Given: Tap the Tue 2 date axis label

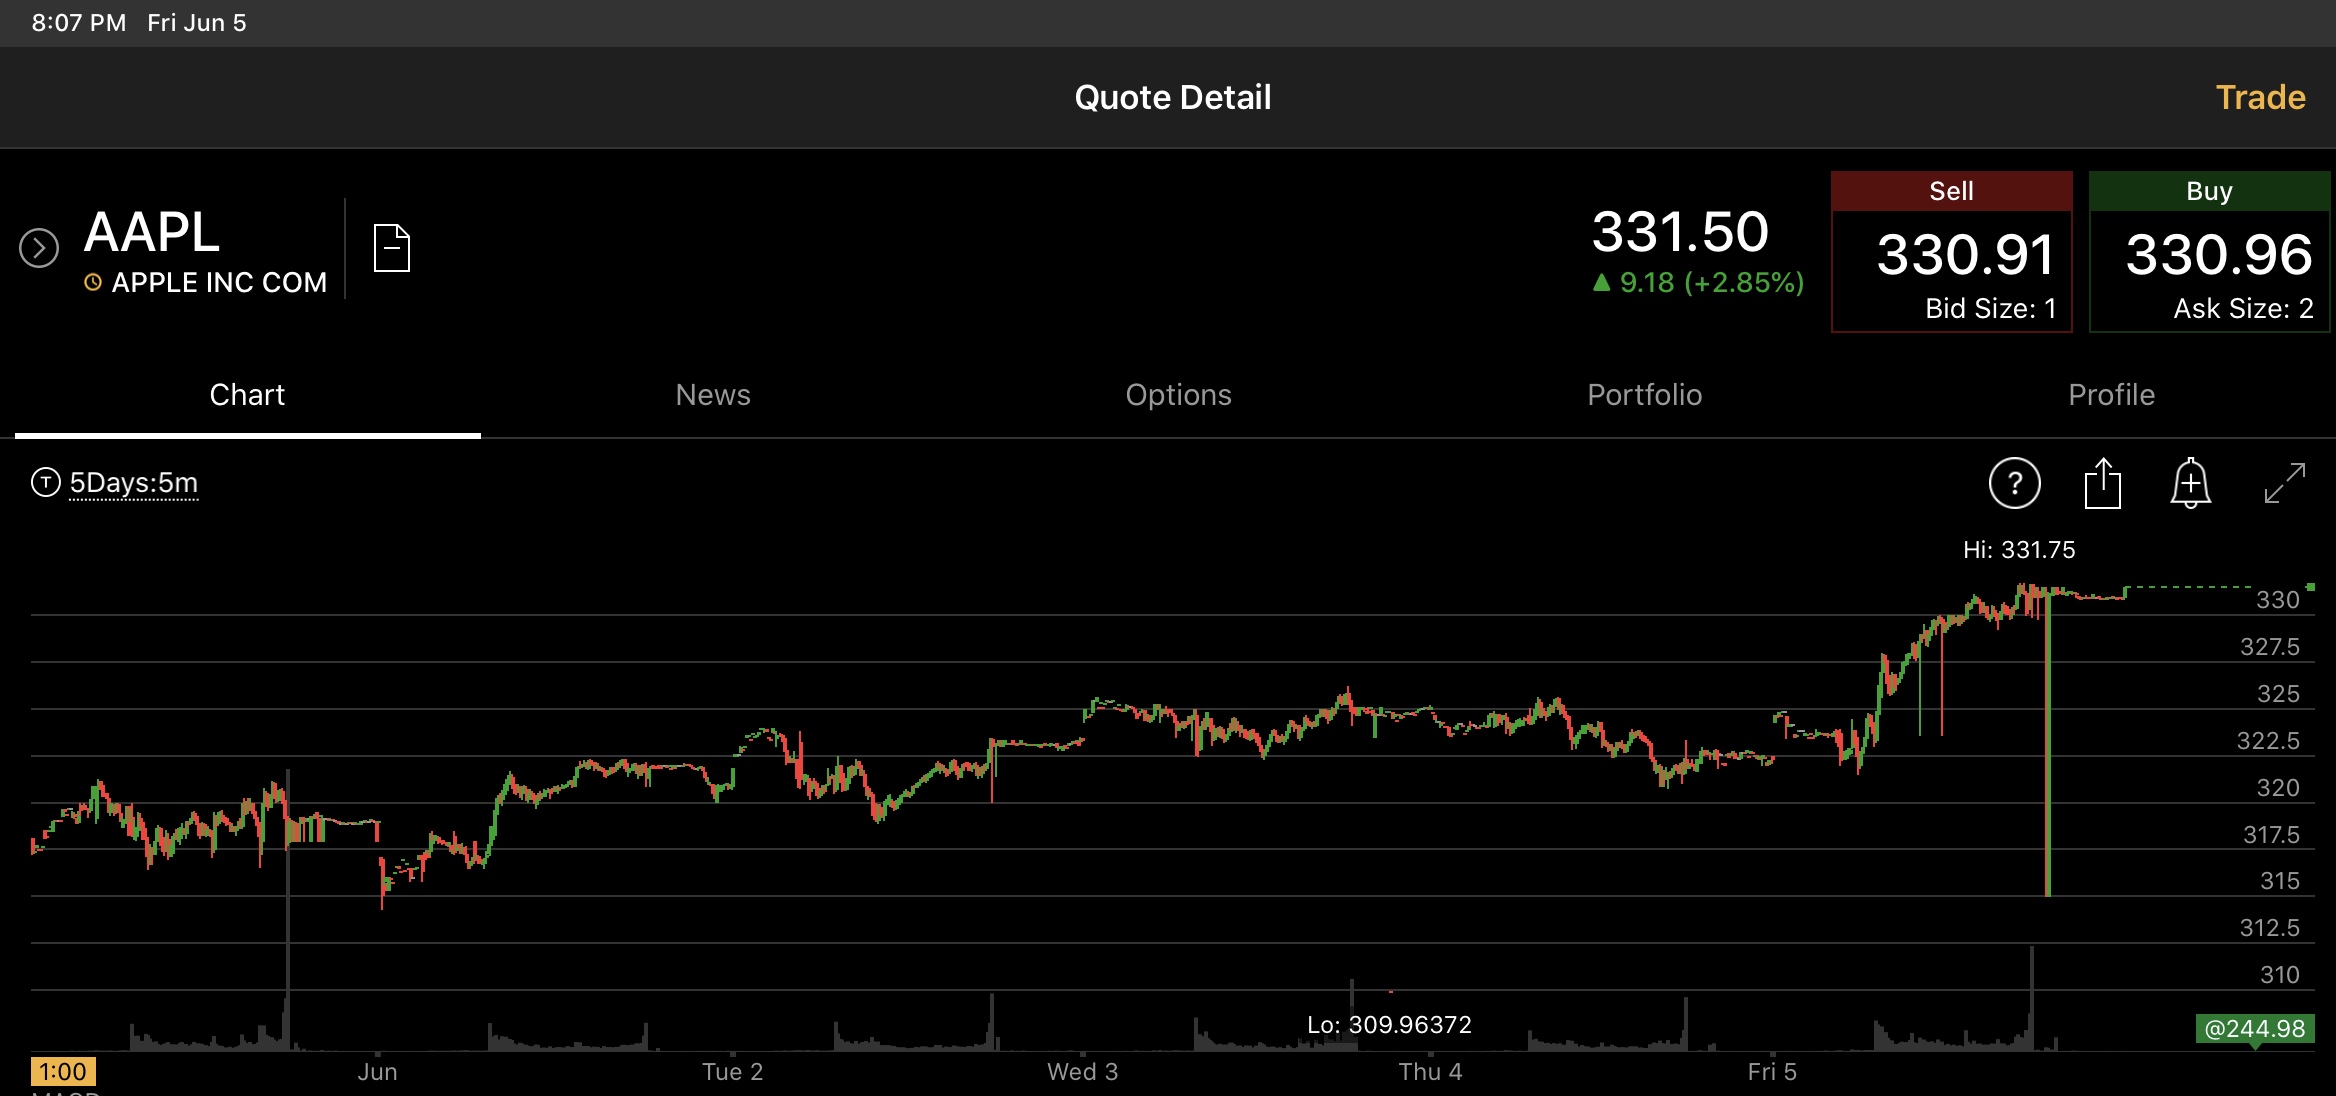Looking at the screenshot, I should [x=732, y=1072].
